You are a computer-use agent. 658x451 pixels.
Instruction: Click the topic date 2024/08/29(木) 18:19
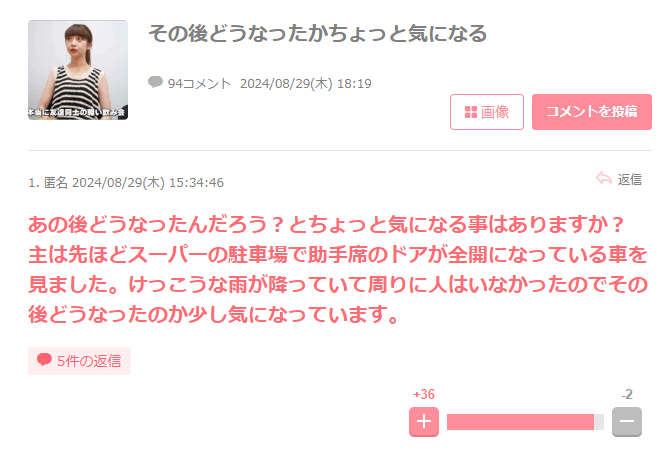306,83
